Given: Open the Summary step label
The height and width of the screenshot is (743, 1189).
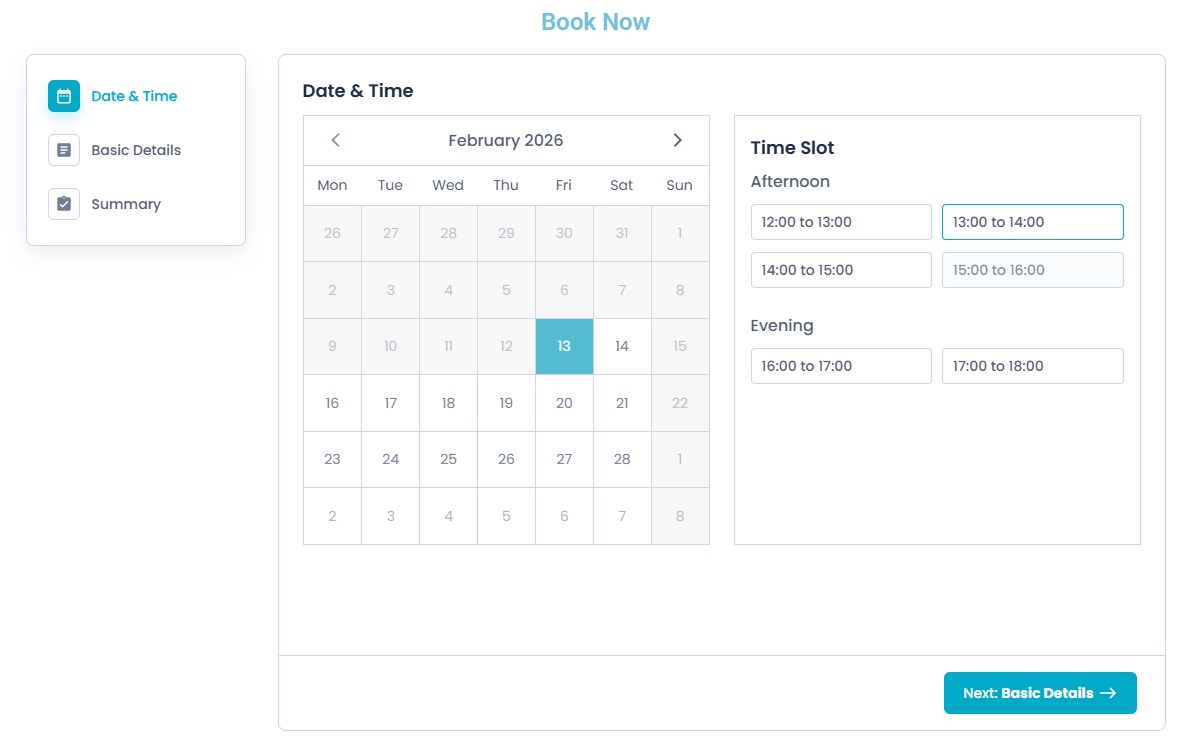Looking at the screenshot, I should [126, 204].
